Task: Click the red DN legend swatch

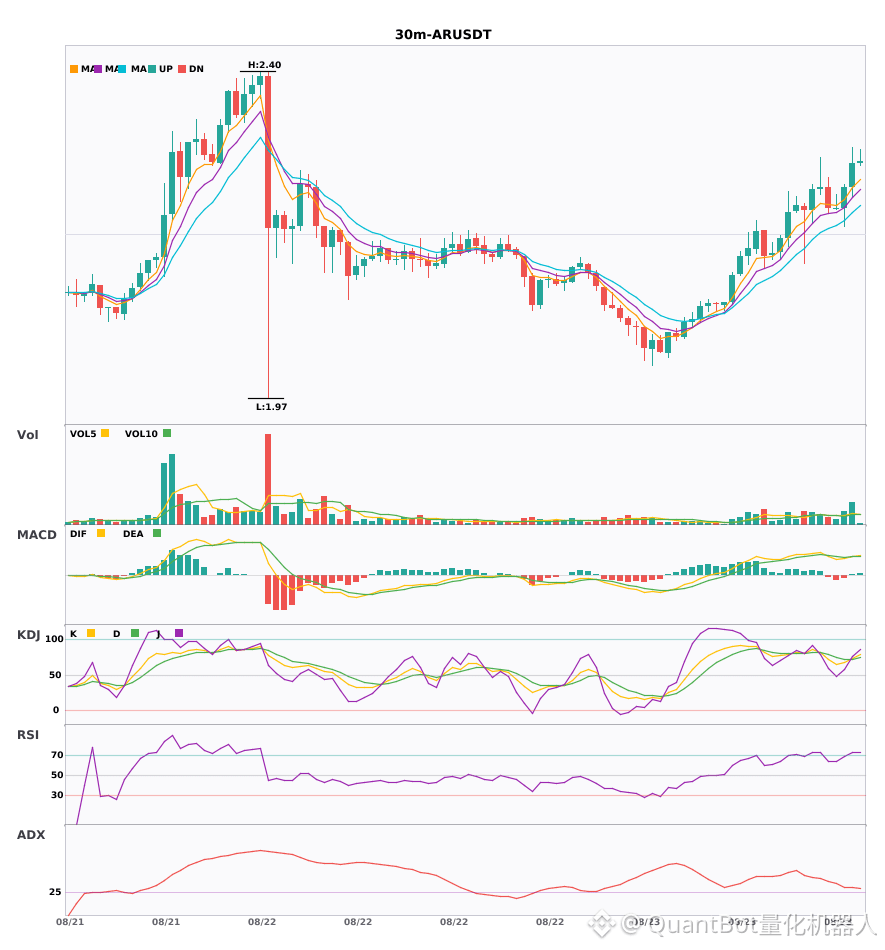Action: pyautogui.click(x=182, y=69)
